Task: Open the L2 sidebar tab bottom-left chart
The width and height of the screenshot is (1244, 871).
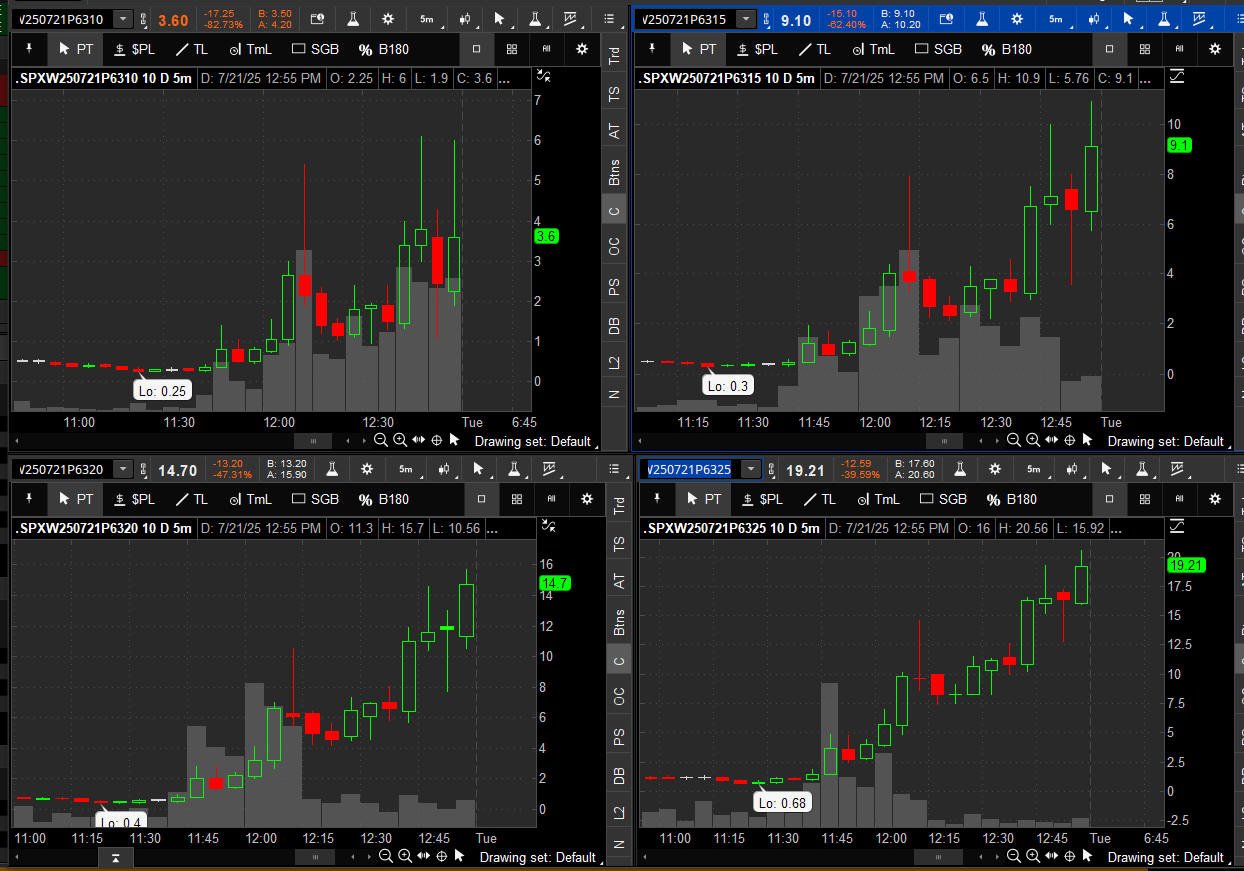Action: tap(619, 813)
